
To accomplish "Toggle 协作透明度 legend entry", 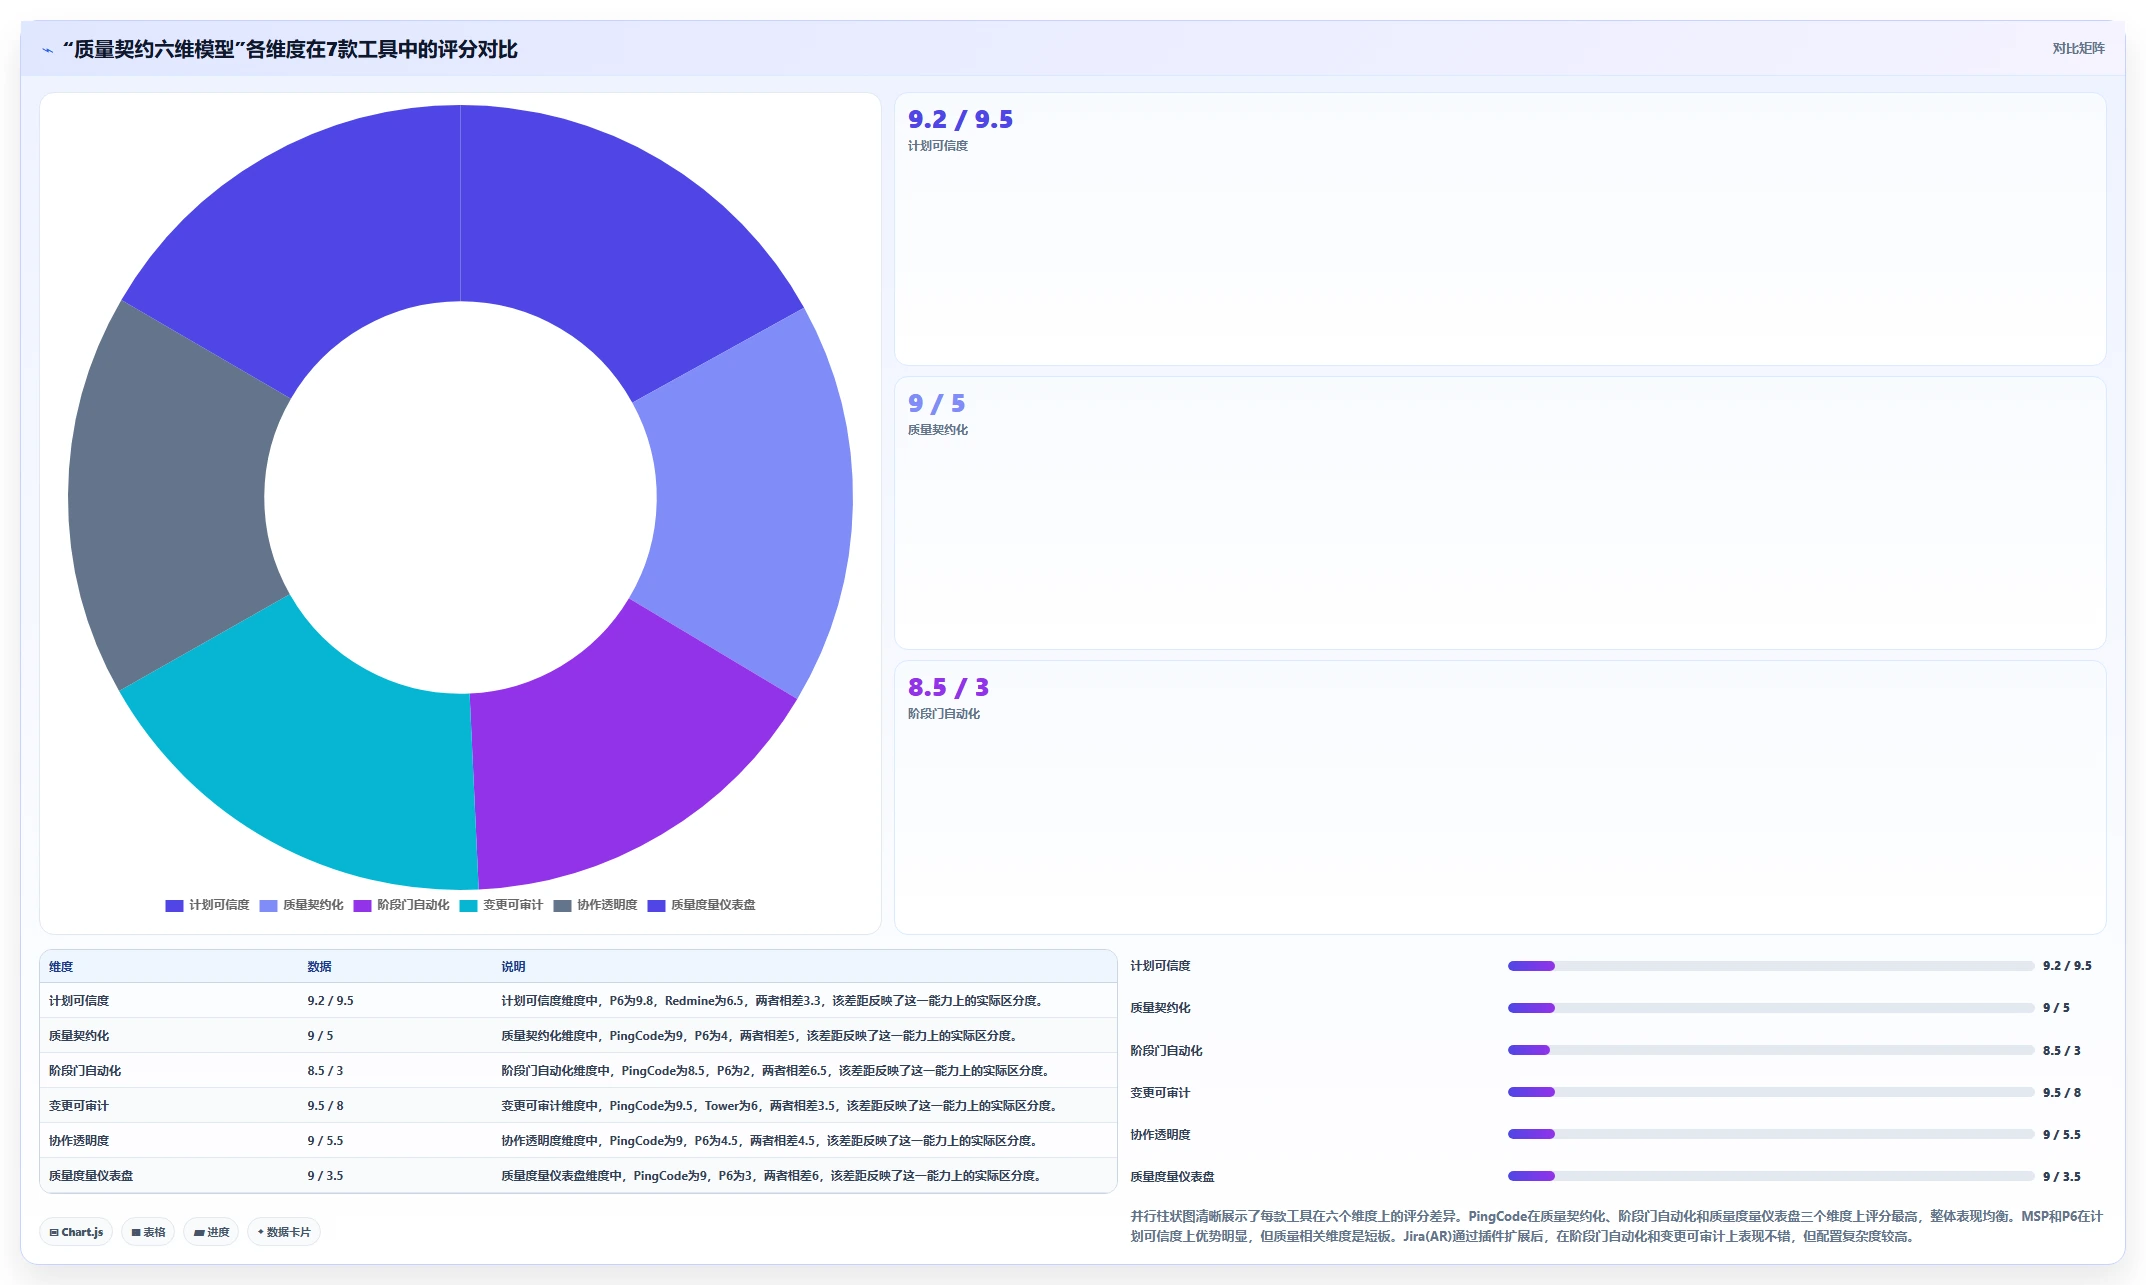I will pyautogui.click(x=595, y=905).
